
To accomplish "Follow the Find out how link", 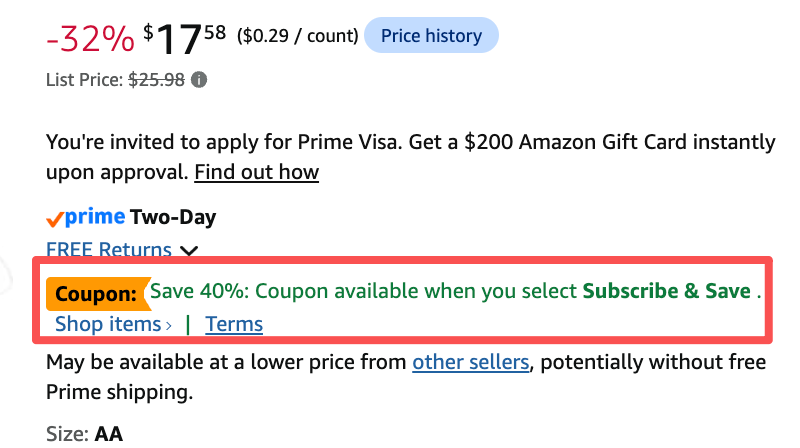I will [x=257, y=172].
